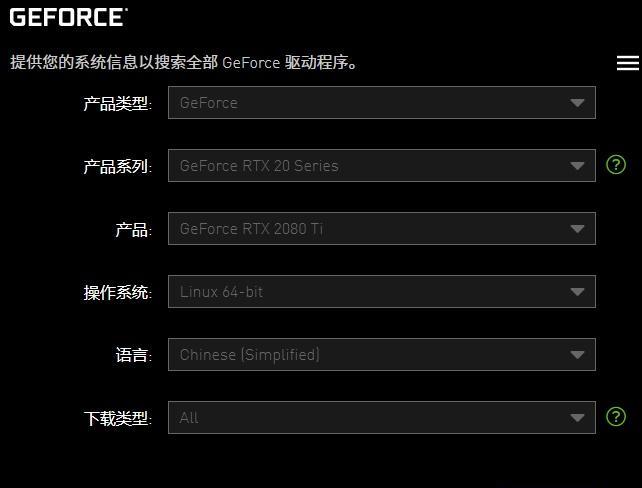Click help icon next to download type
Screen dimensions: 642x488
click(616, 417)
